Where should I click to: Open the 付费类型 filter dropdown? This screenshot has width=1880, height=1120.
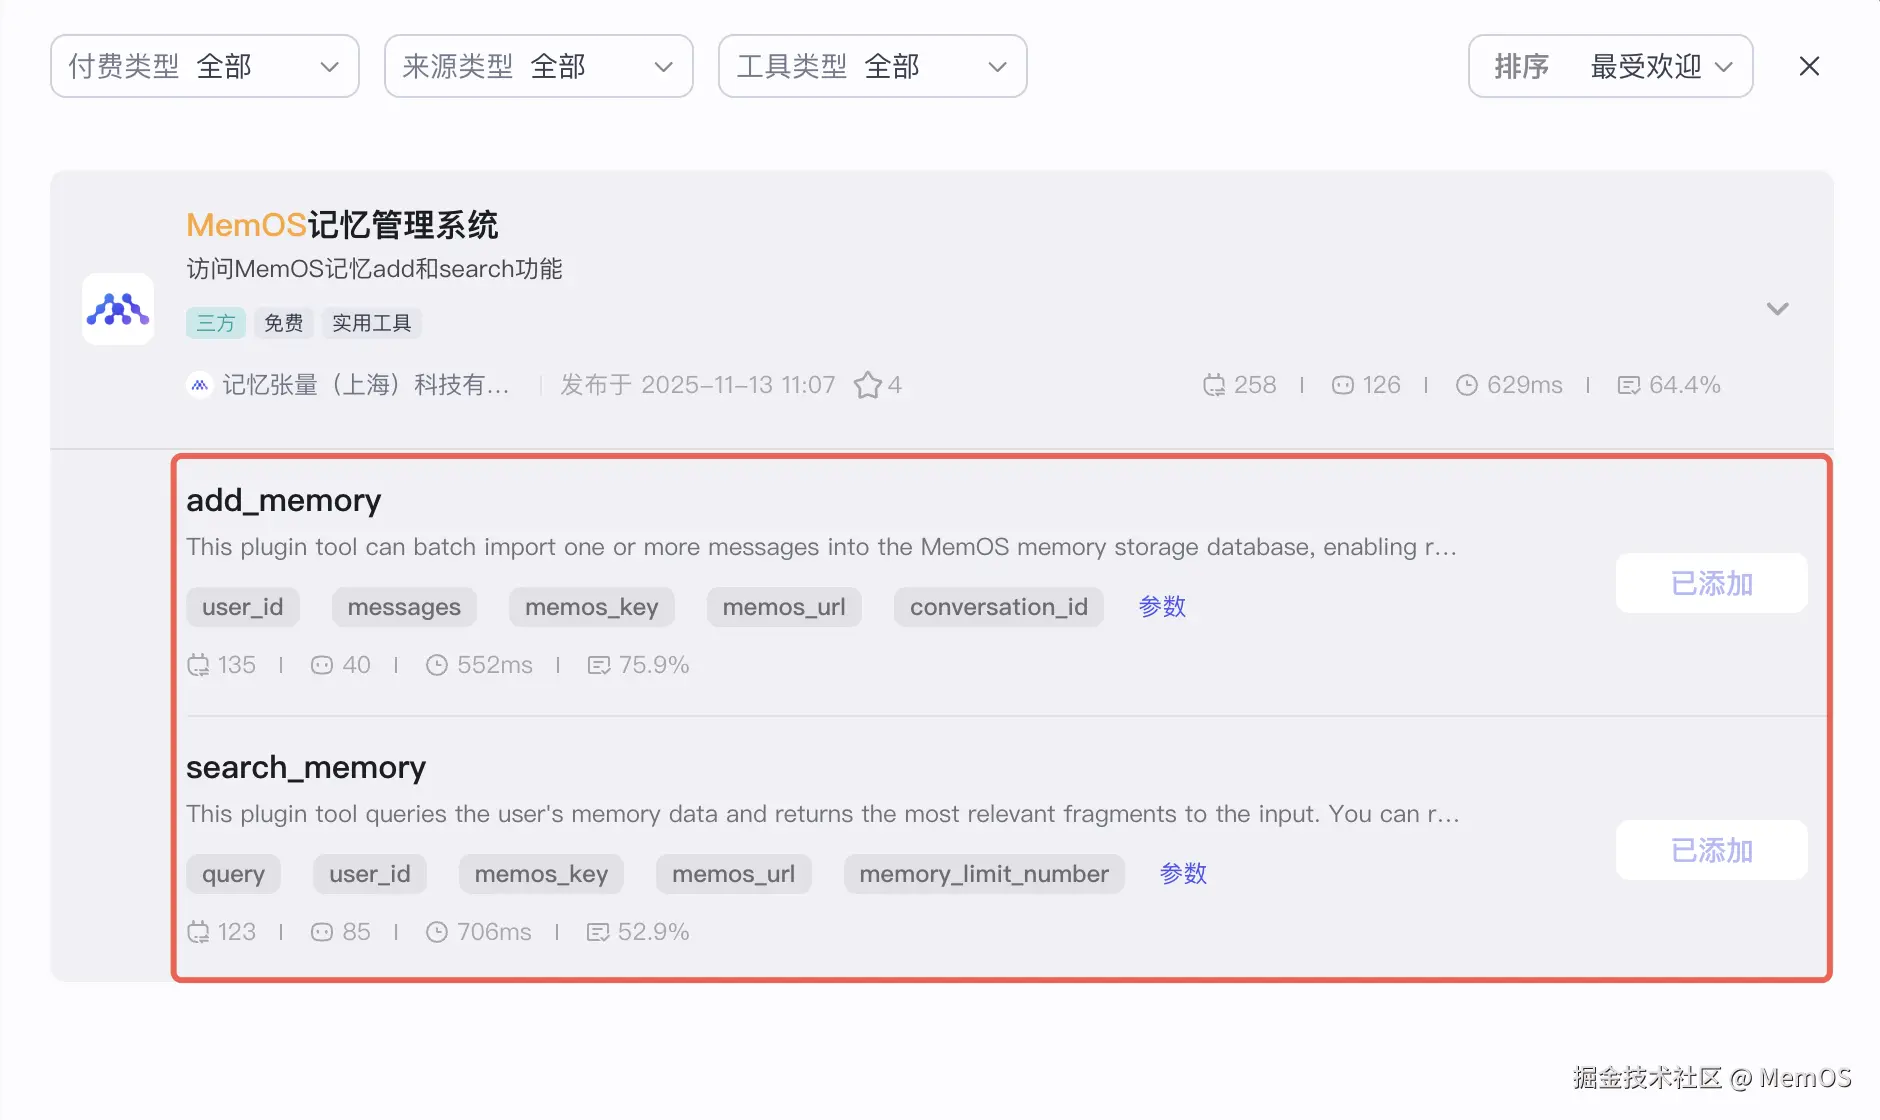(x=205, y=66)
